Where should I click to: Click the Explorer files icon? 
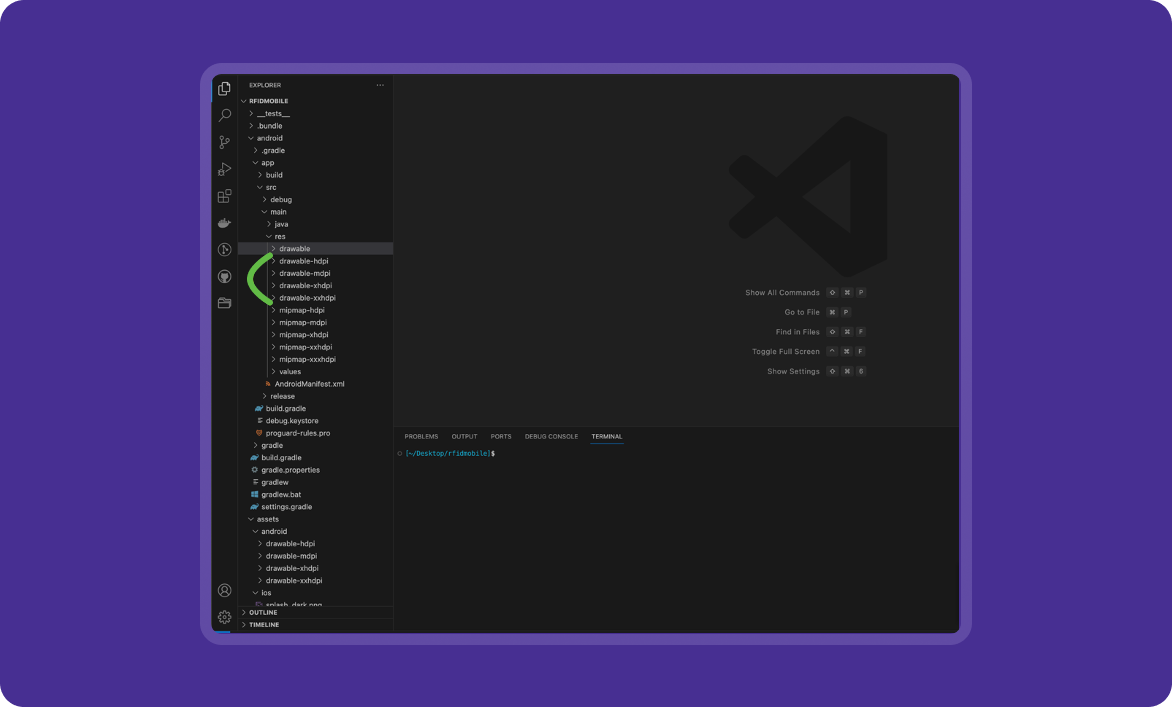[x=224, y=89]
